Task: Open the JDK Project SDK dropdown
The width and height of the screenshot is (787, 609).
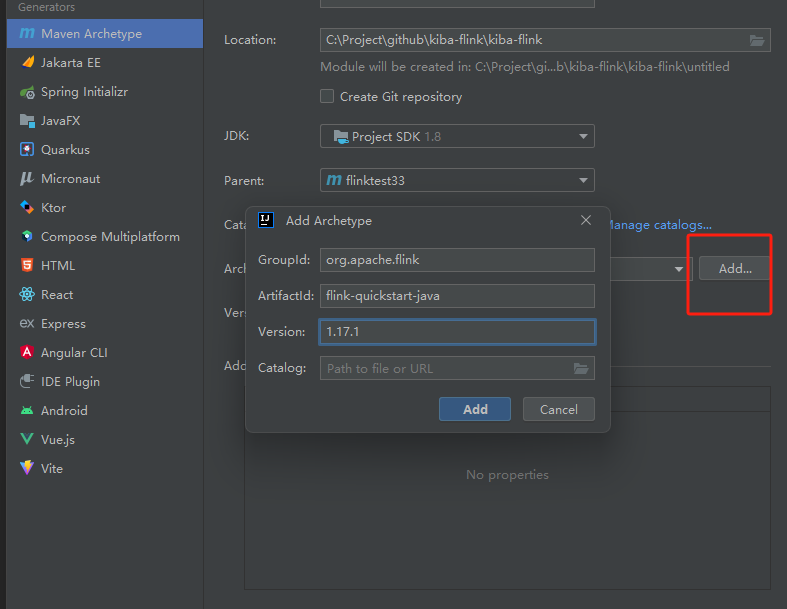Action: click(457, 136)
